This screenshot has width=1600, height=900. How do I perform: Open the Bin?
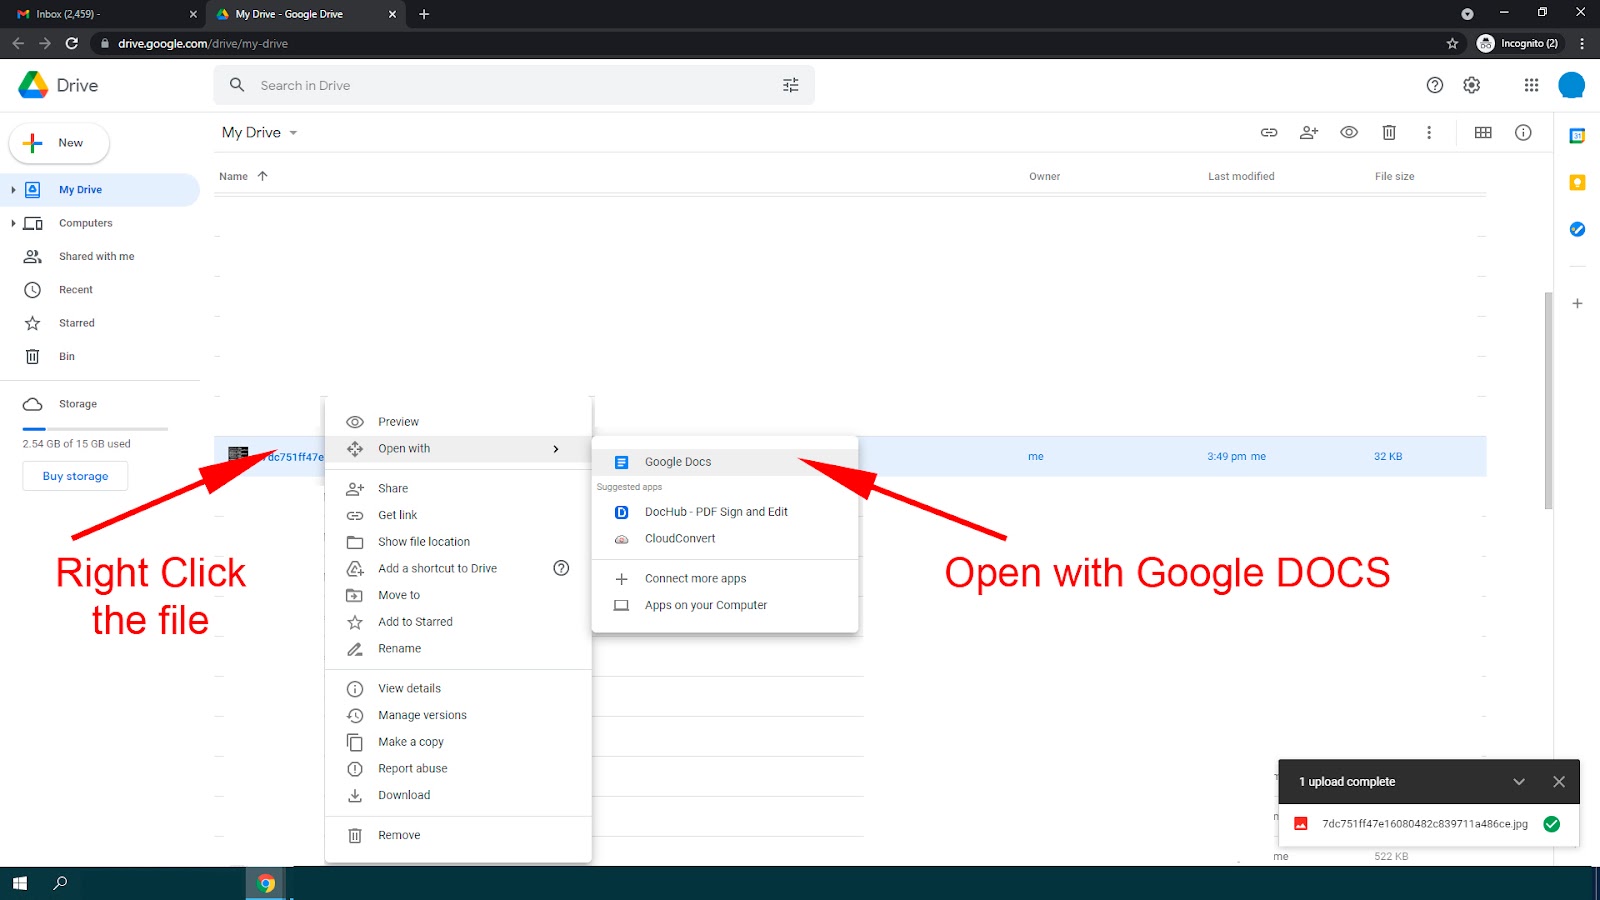click(66, 356)
